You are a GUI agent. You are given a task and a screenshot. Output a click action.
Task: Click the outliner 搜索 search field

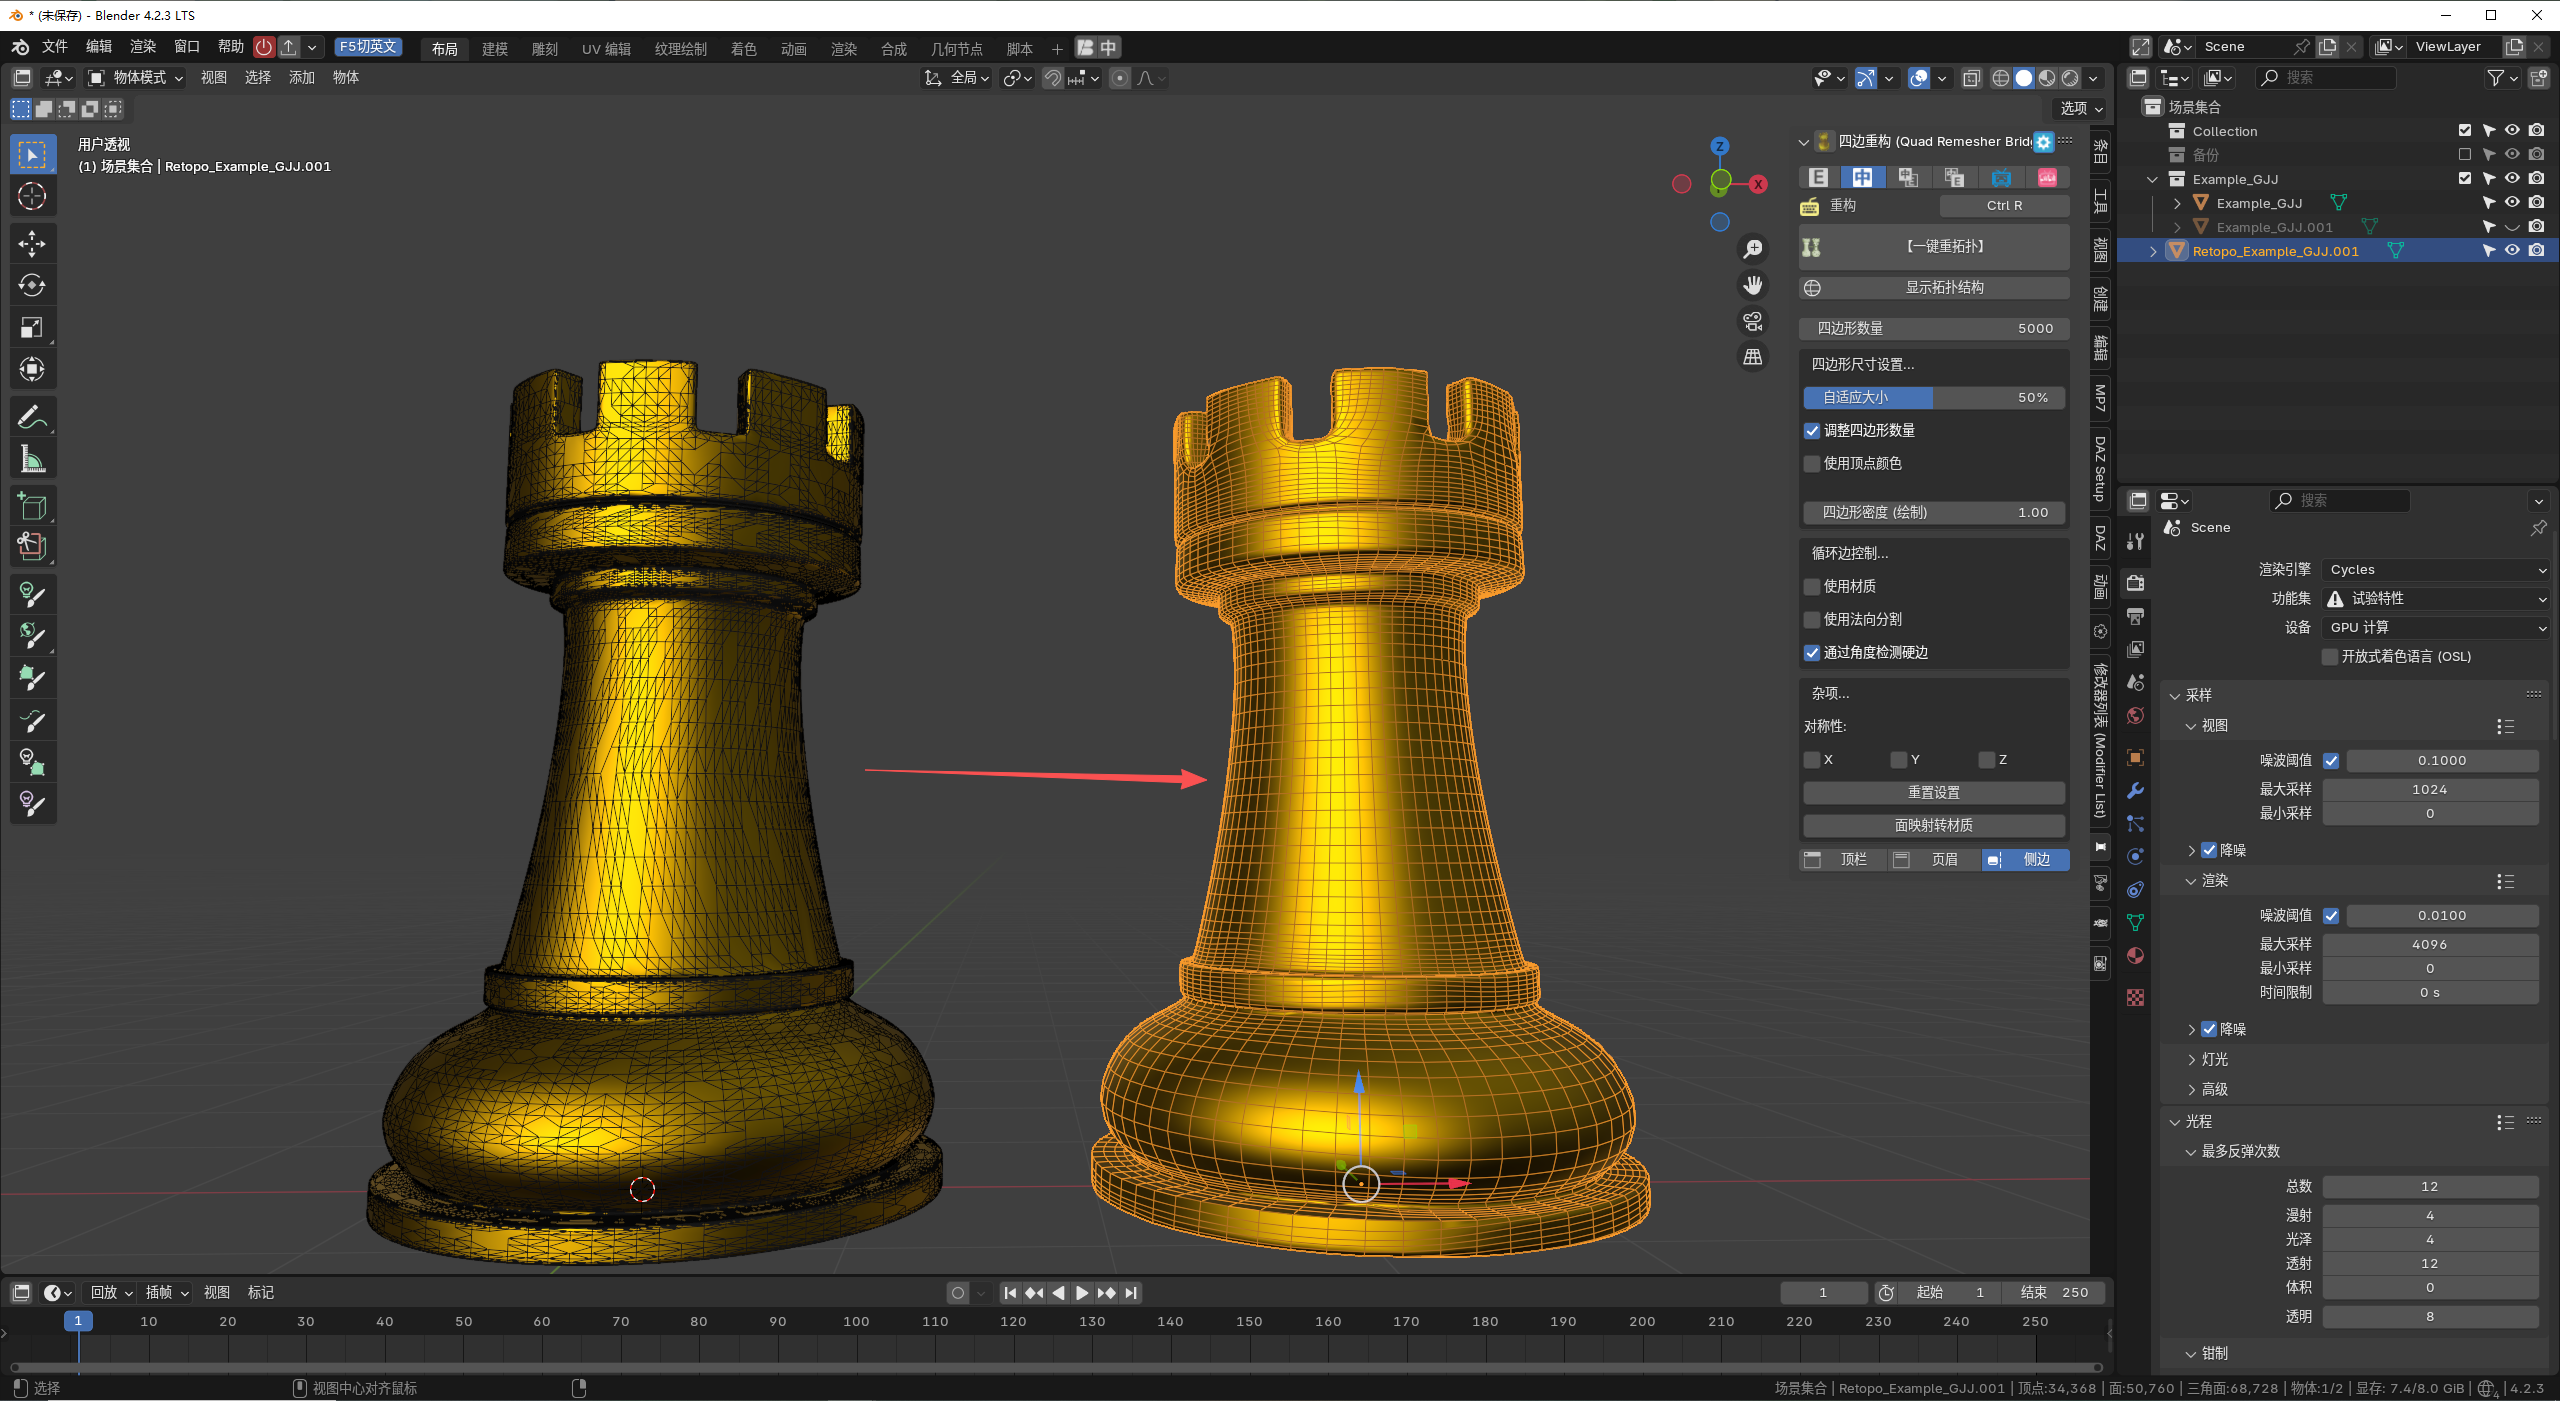pos(2326,78)
